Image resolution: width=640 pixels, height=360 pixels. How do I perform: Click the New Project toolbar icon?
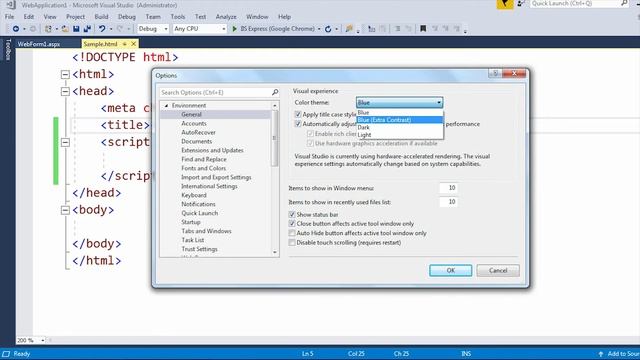click(48, 29)
